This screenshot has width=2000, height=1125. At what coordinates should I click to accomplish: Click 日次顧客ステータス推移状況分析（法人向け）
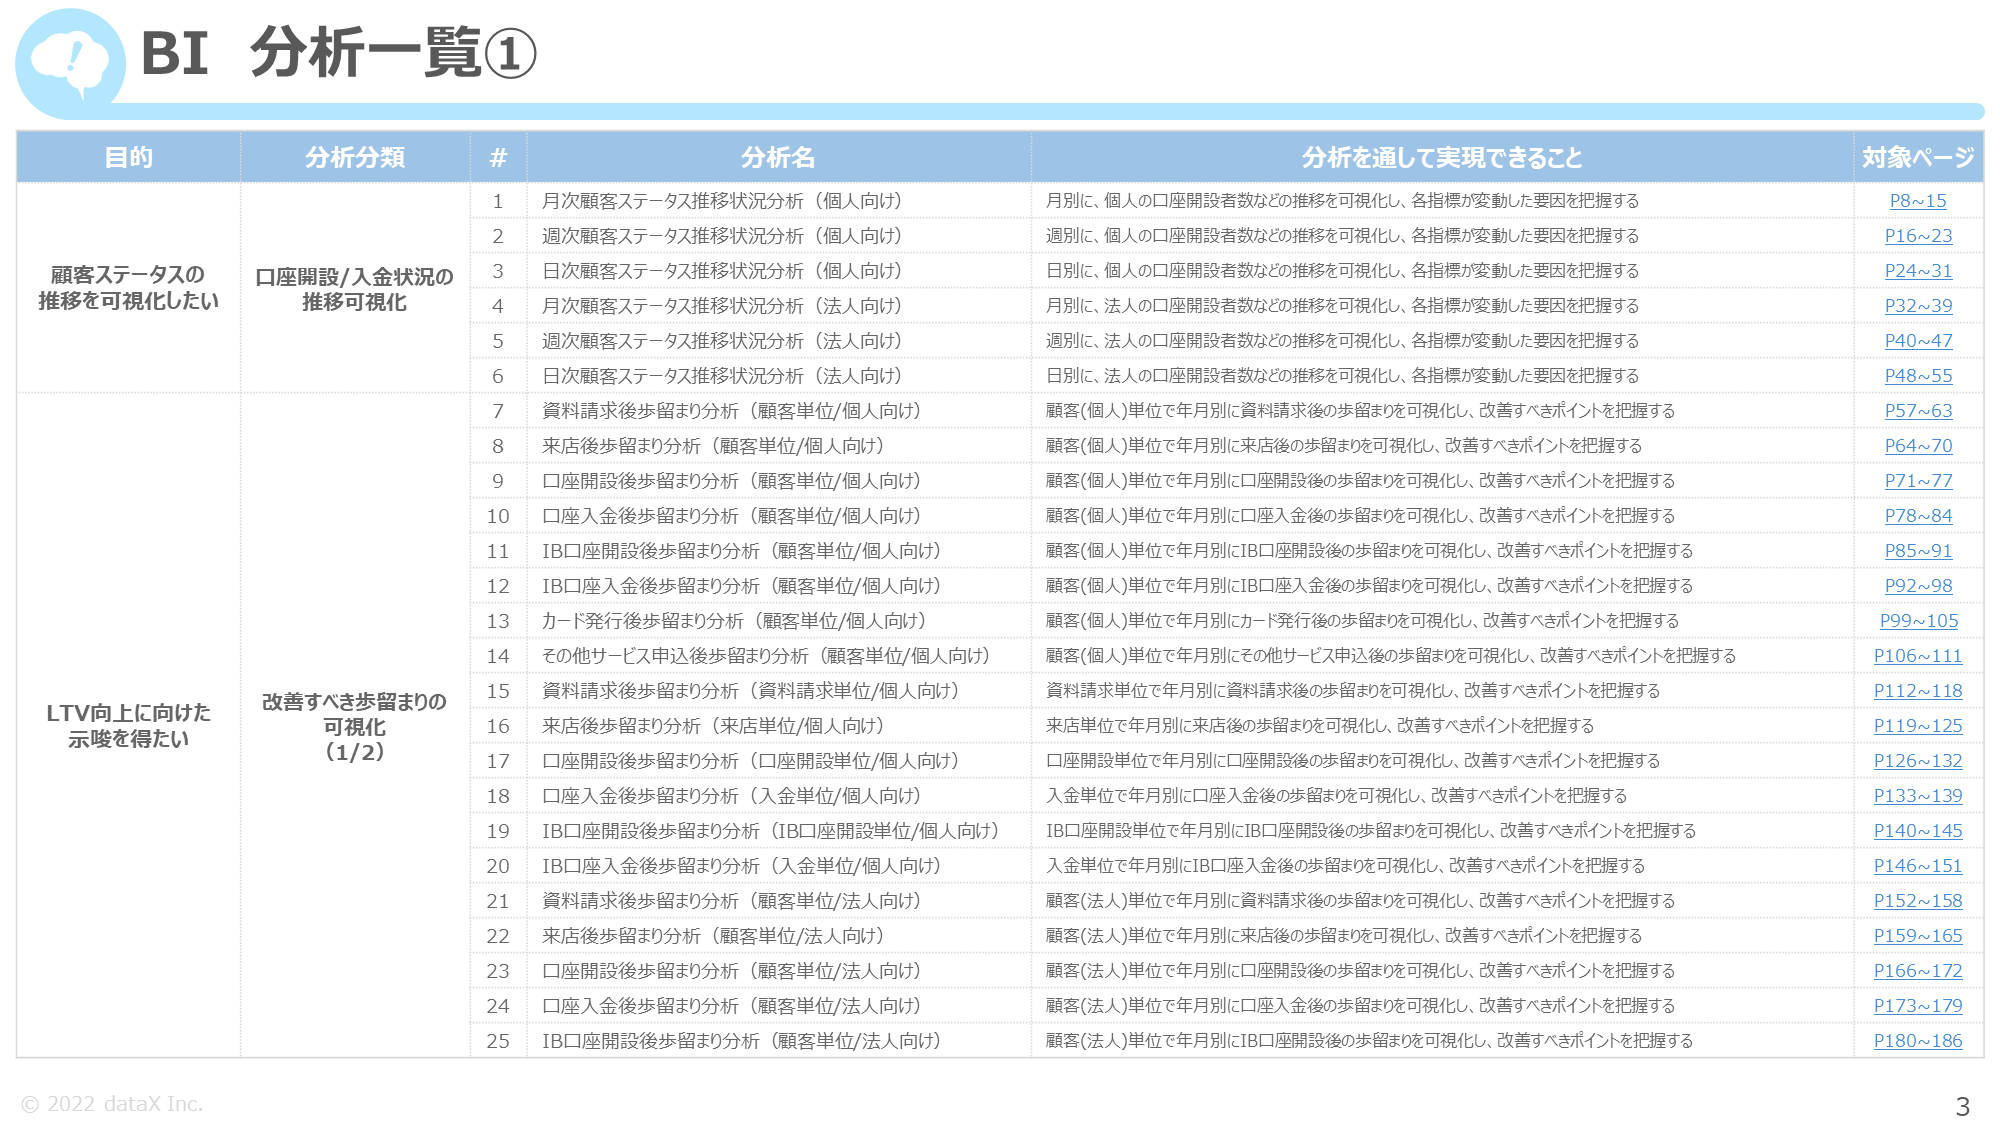[722, 376]
